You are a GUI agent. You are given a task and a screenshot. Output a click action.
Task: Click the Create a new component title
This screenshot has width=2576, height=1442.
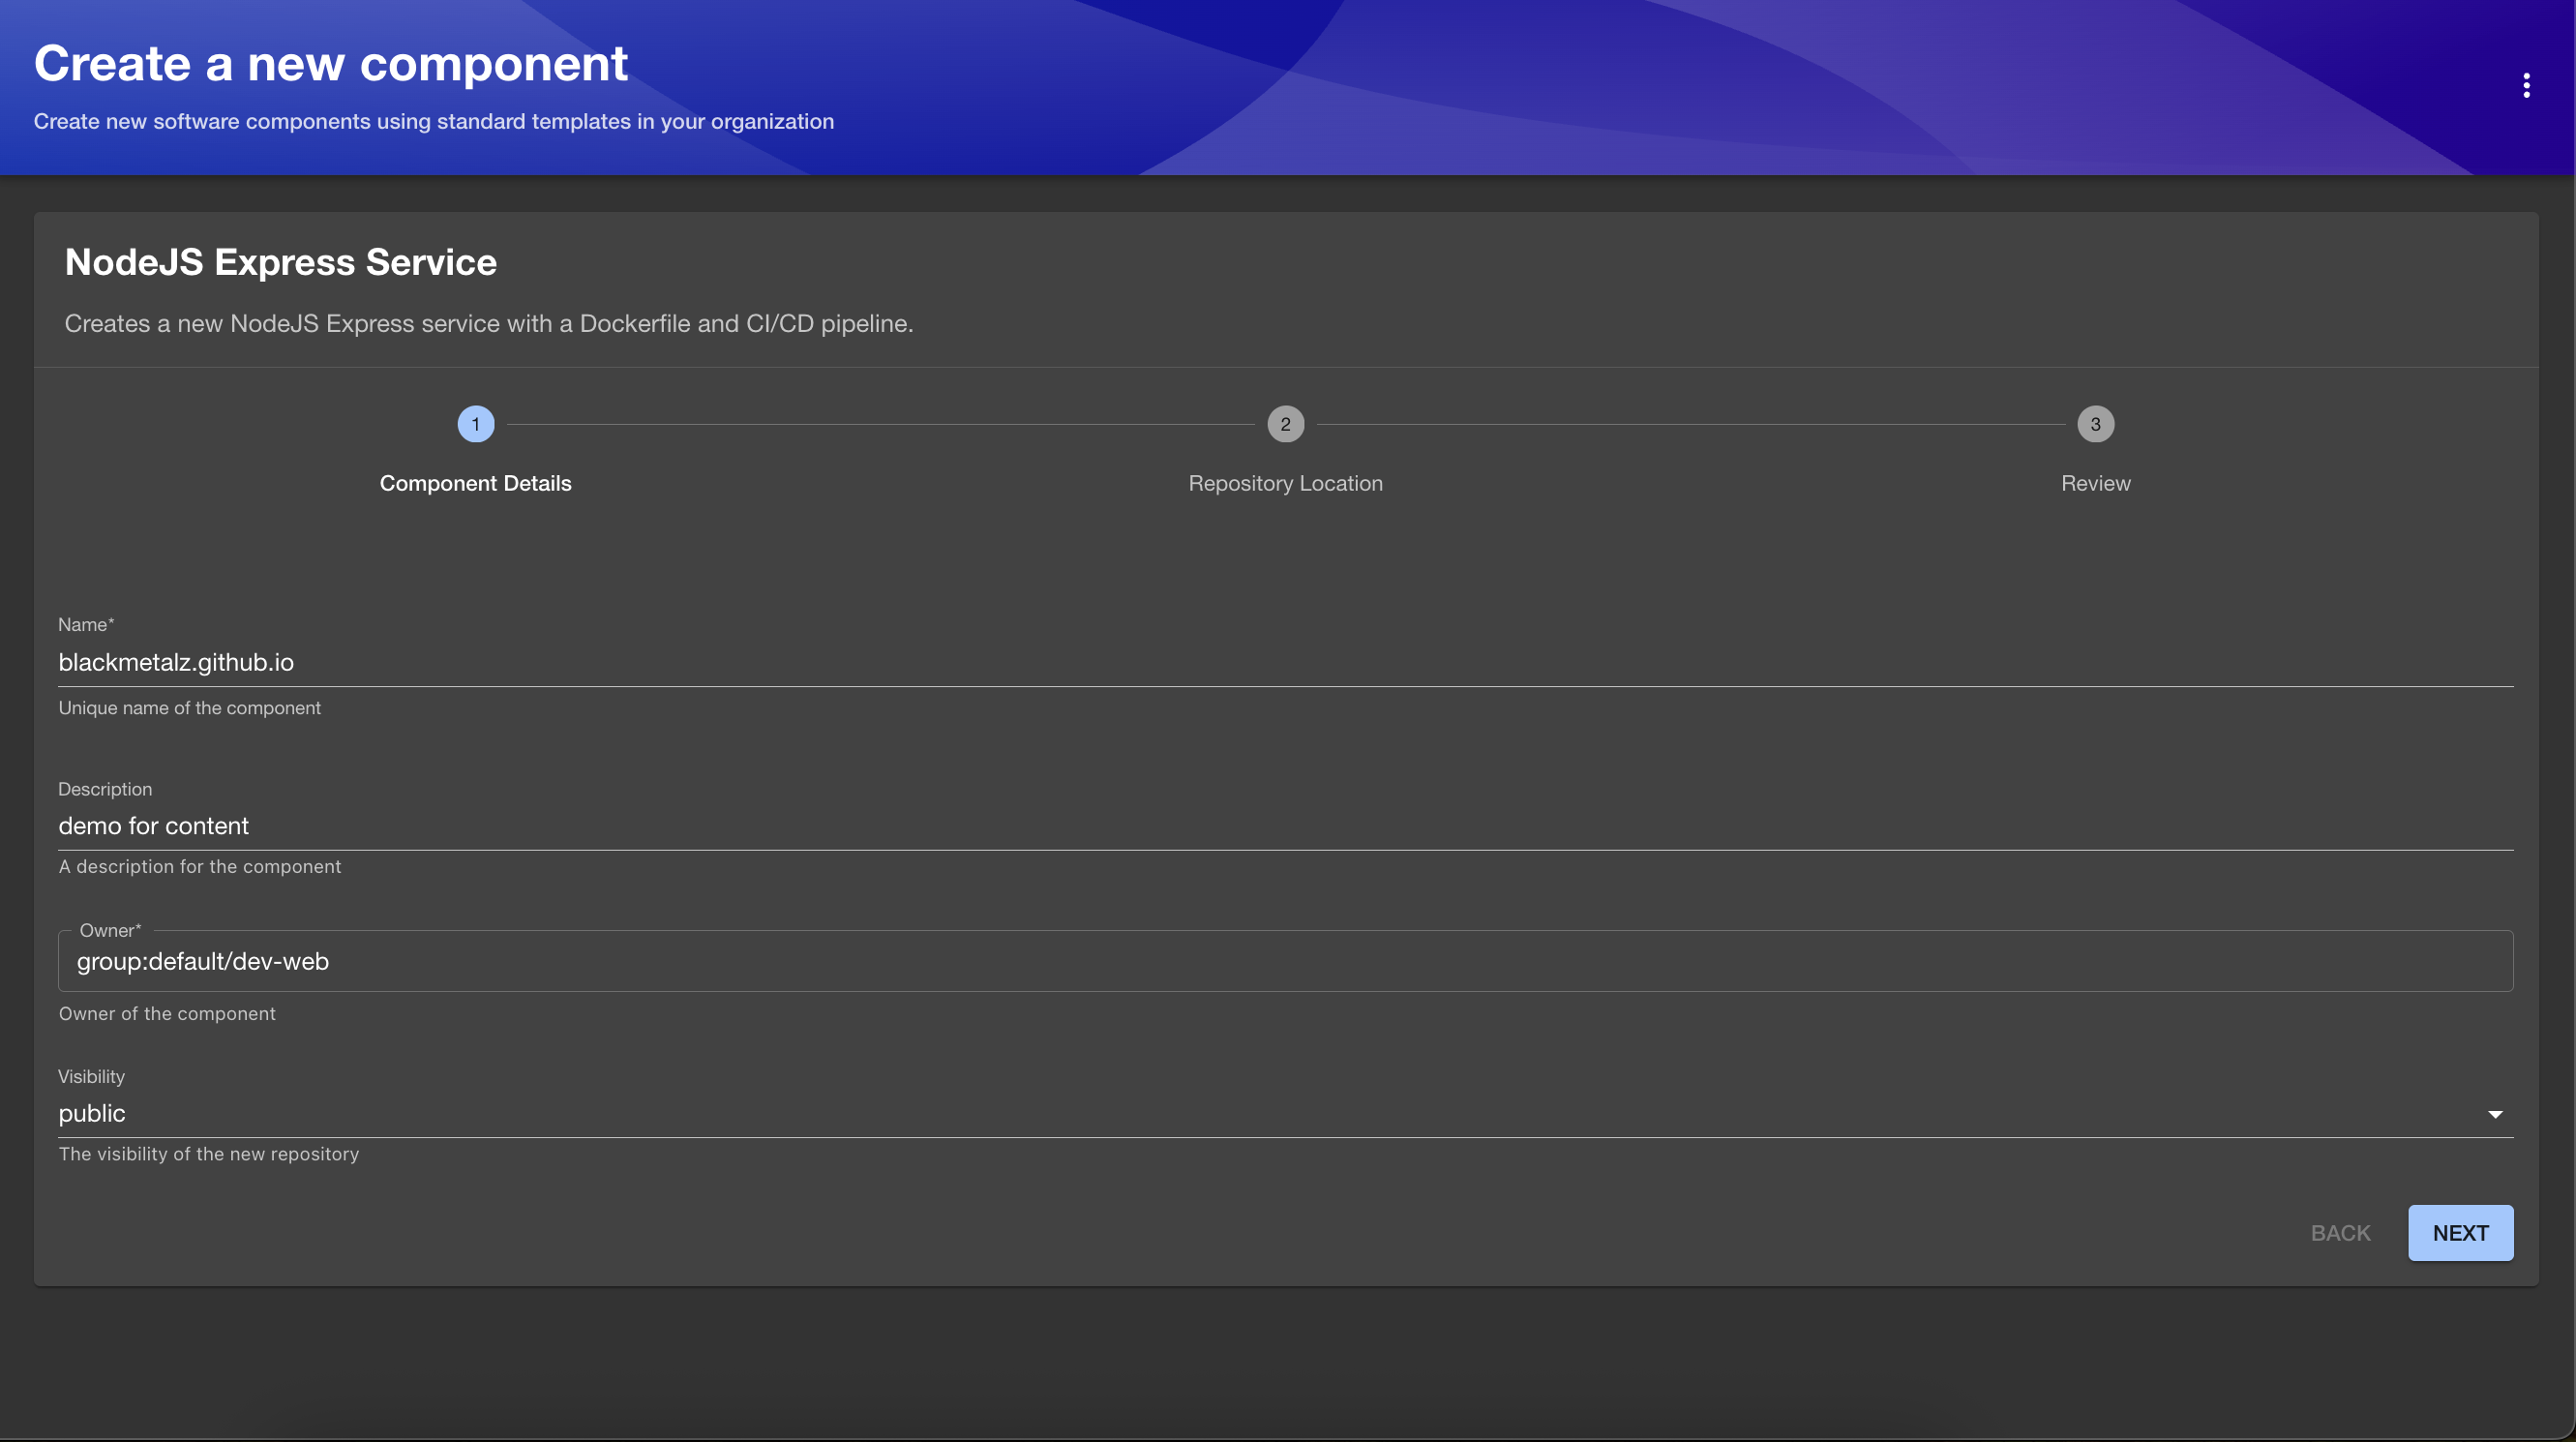(x=330, y=64)
